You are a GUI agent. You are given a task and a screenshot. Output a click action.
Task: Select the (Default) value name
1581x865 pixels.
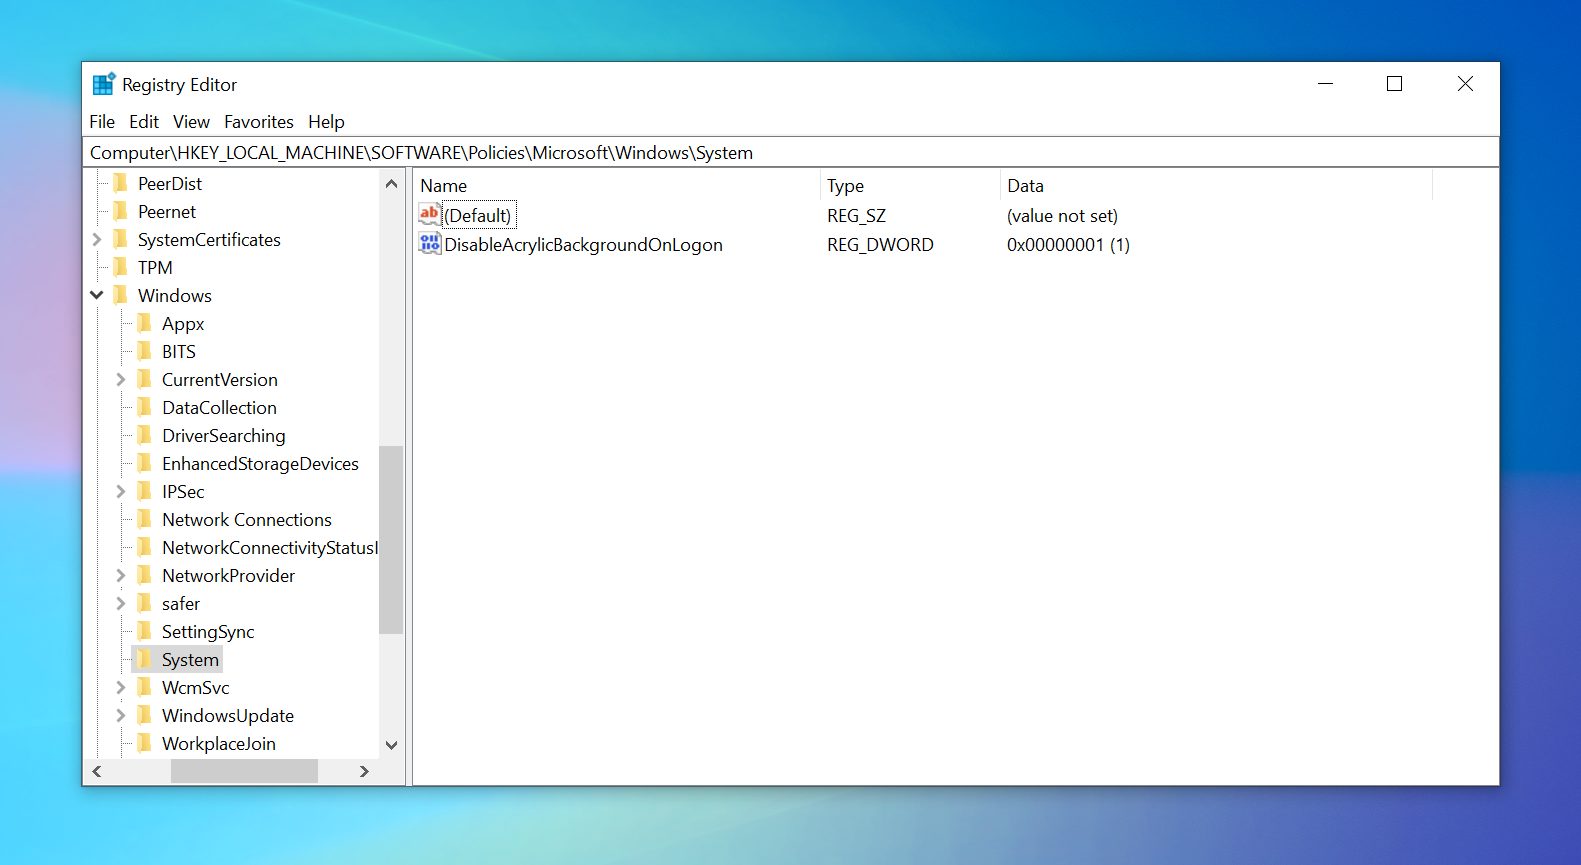pyautogui.click(x=478, y=215)
